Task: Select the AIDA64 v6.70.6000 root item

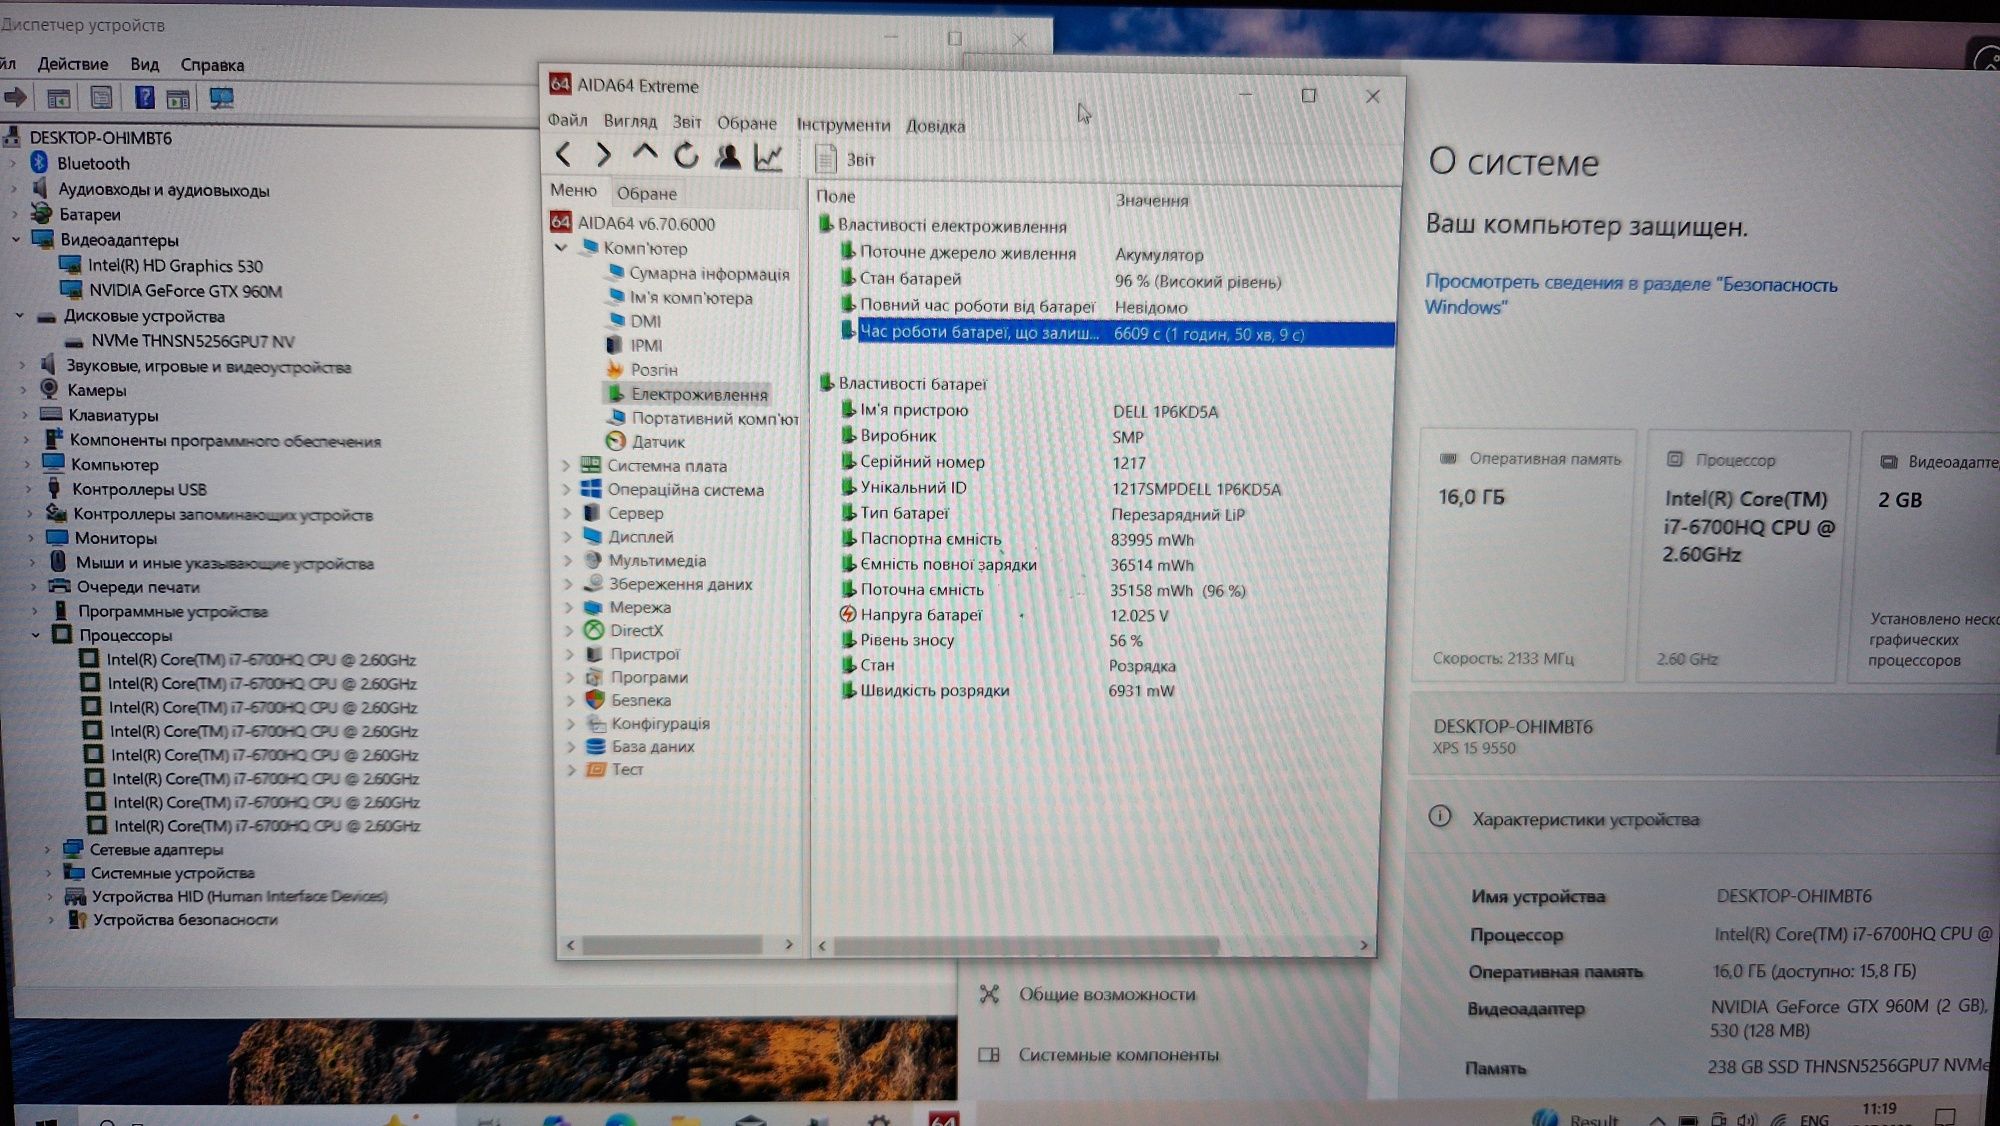Action: [x=633, y=223]
